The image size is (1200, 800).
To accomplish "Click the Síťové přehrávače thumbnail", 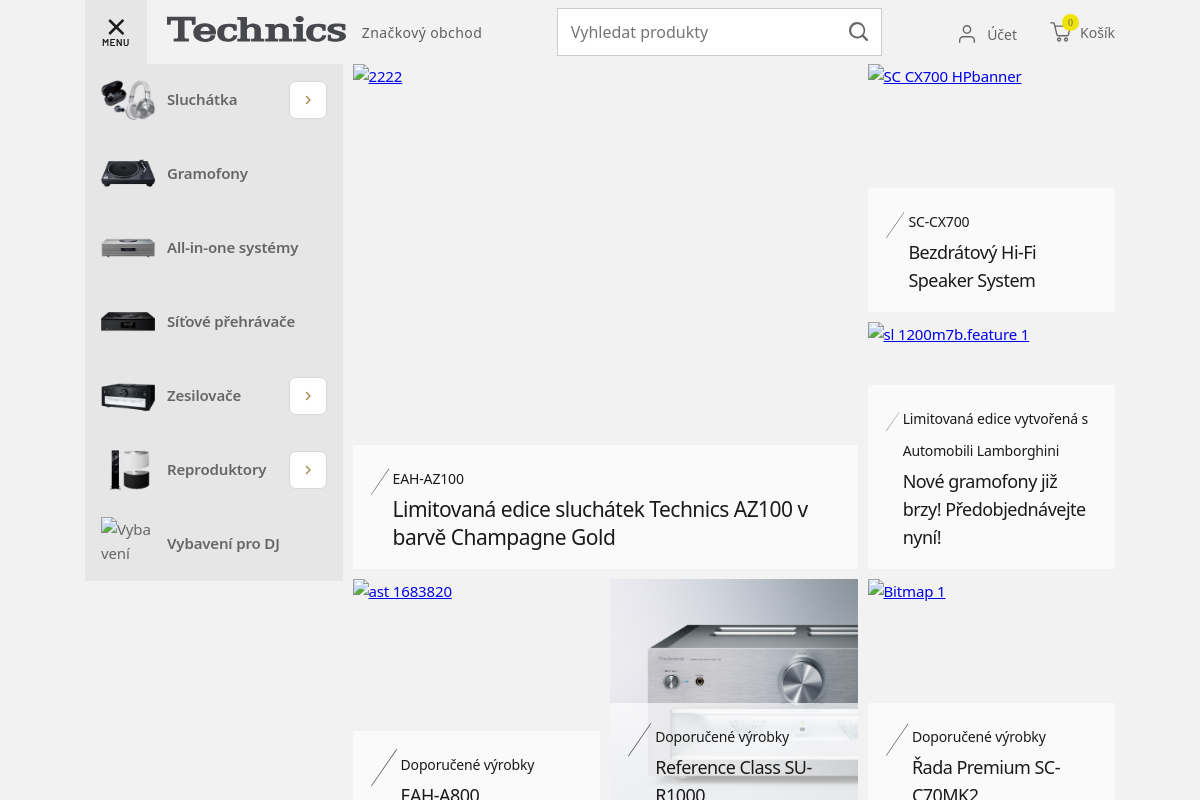I will 128,322.
